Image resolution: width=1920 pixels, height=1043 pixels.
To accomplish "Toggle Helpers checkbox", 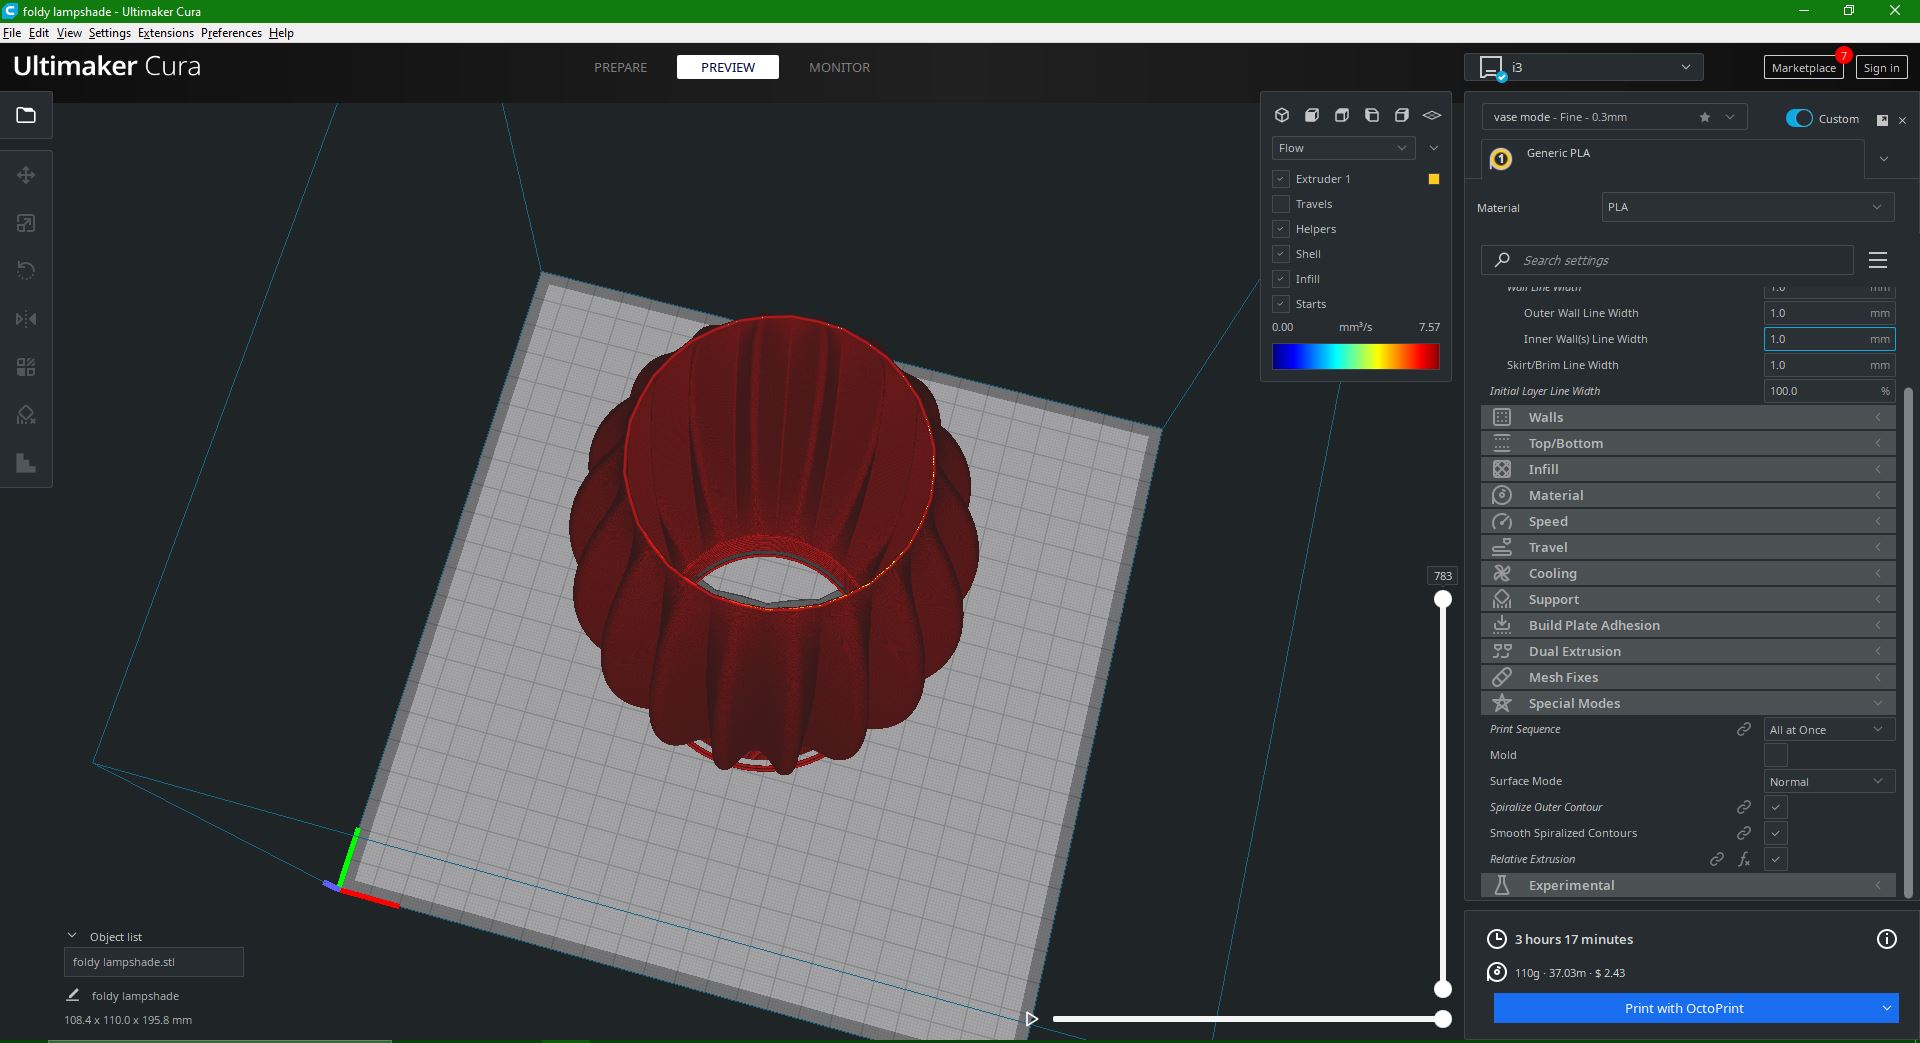I will (x=1280, y=229).
